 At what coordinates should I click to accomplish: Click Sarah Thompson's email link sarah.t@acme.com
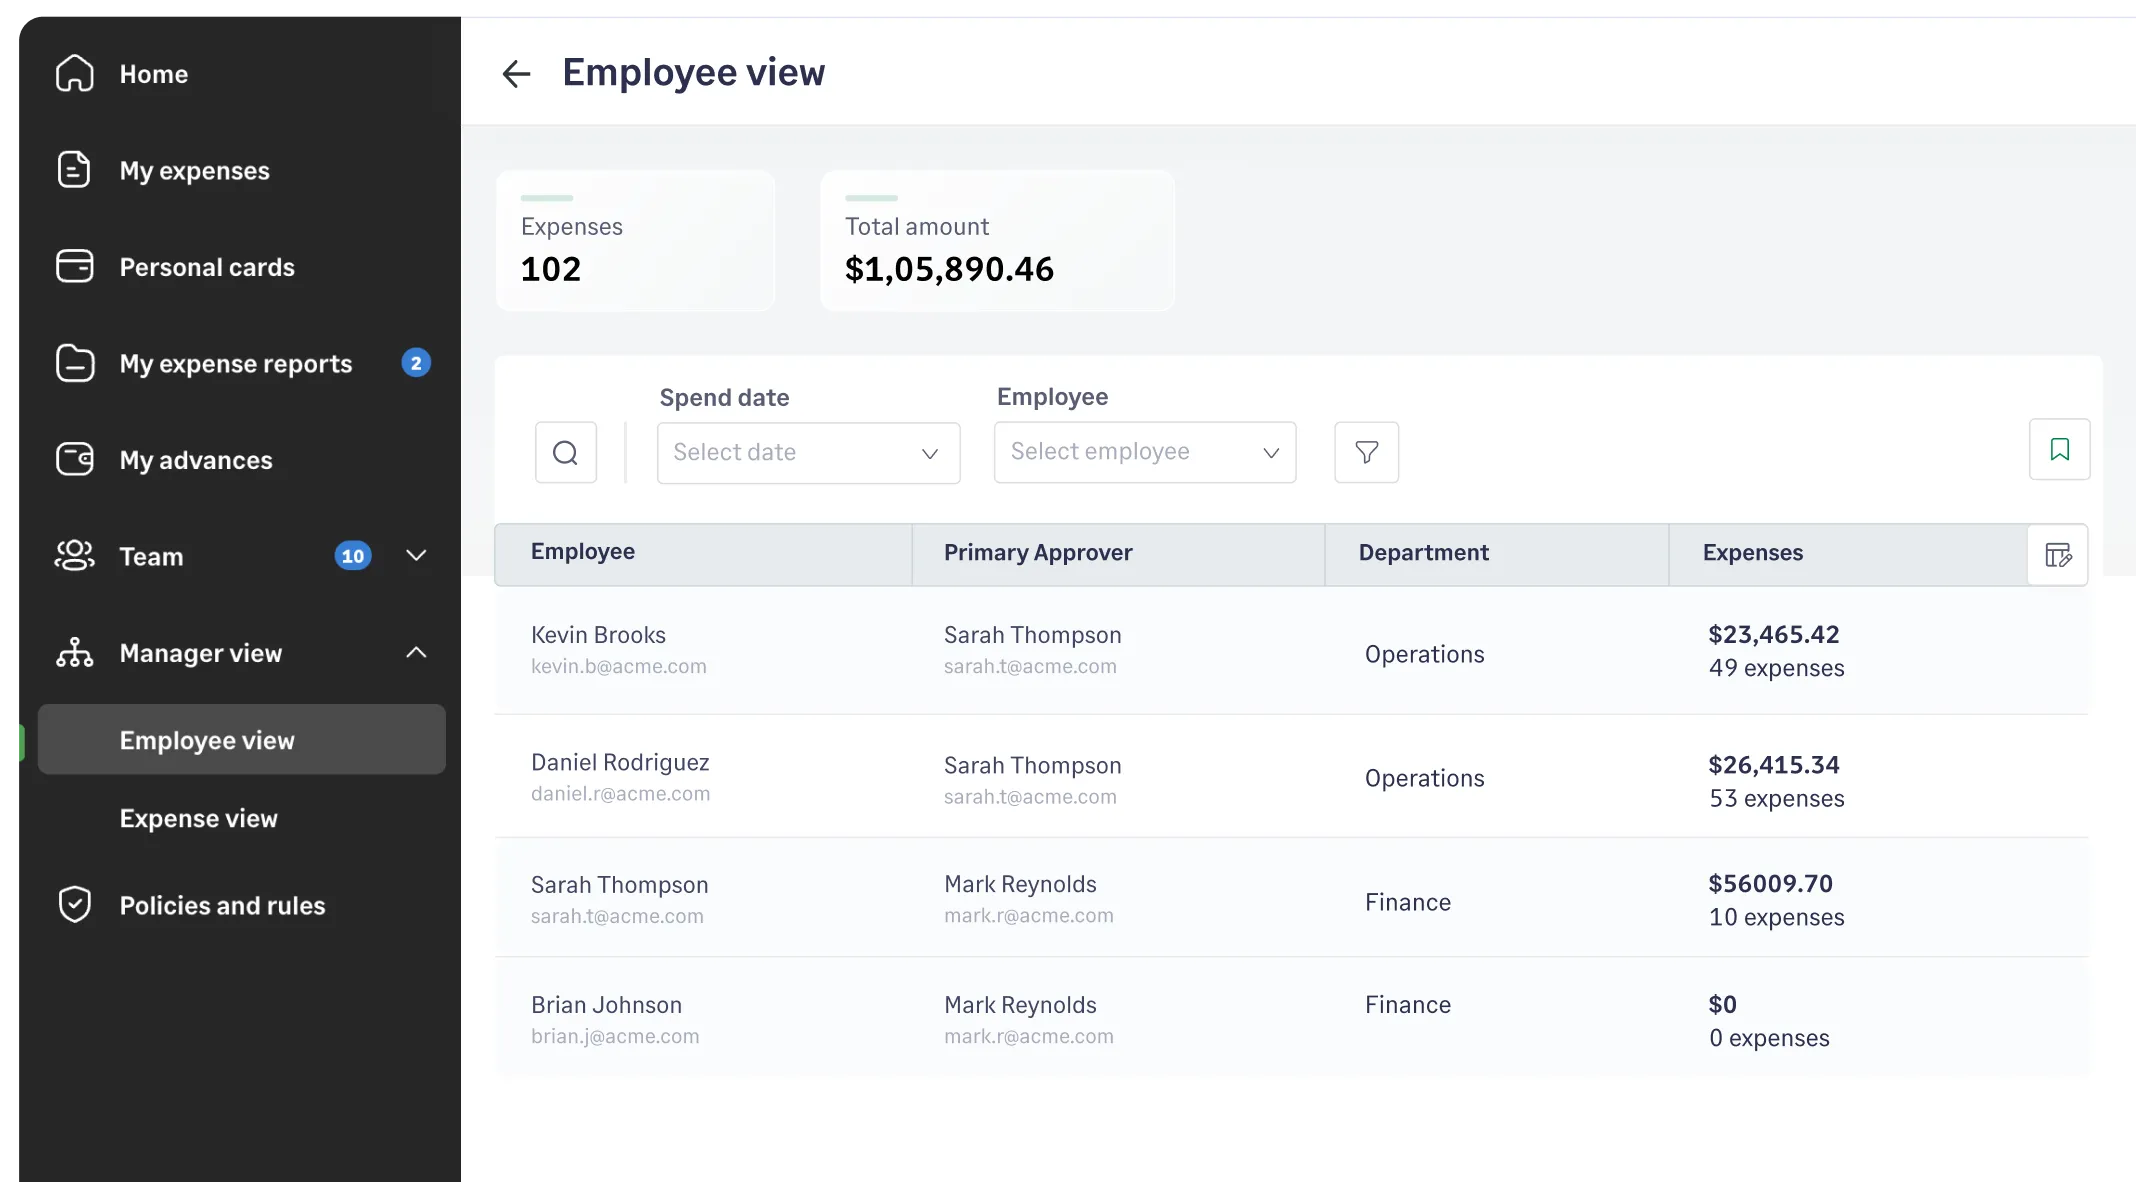(617, 915)
